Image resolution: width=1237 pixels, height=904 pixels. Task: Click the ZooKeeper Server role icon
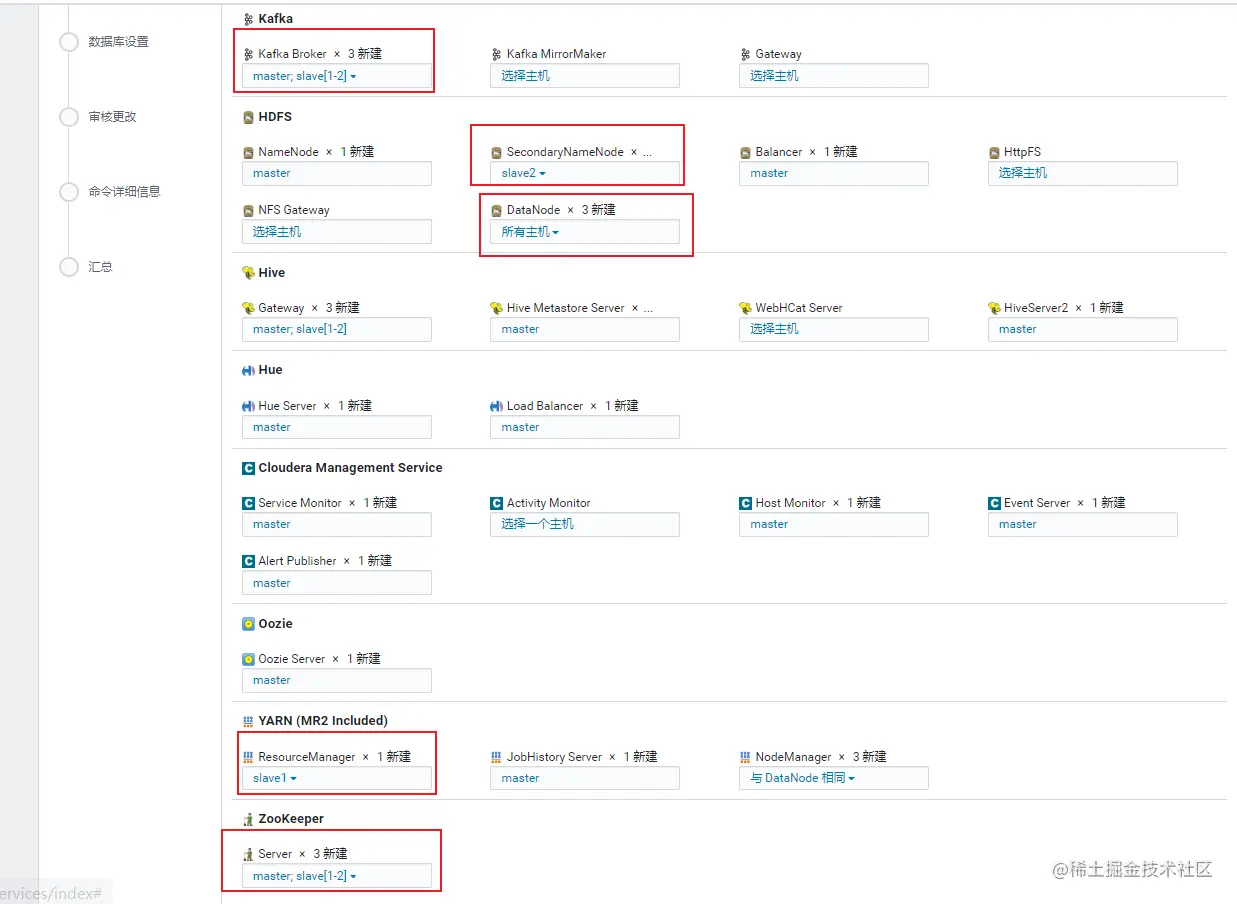point(248,854)
